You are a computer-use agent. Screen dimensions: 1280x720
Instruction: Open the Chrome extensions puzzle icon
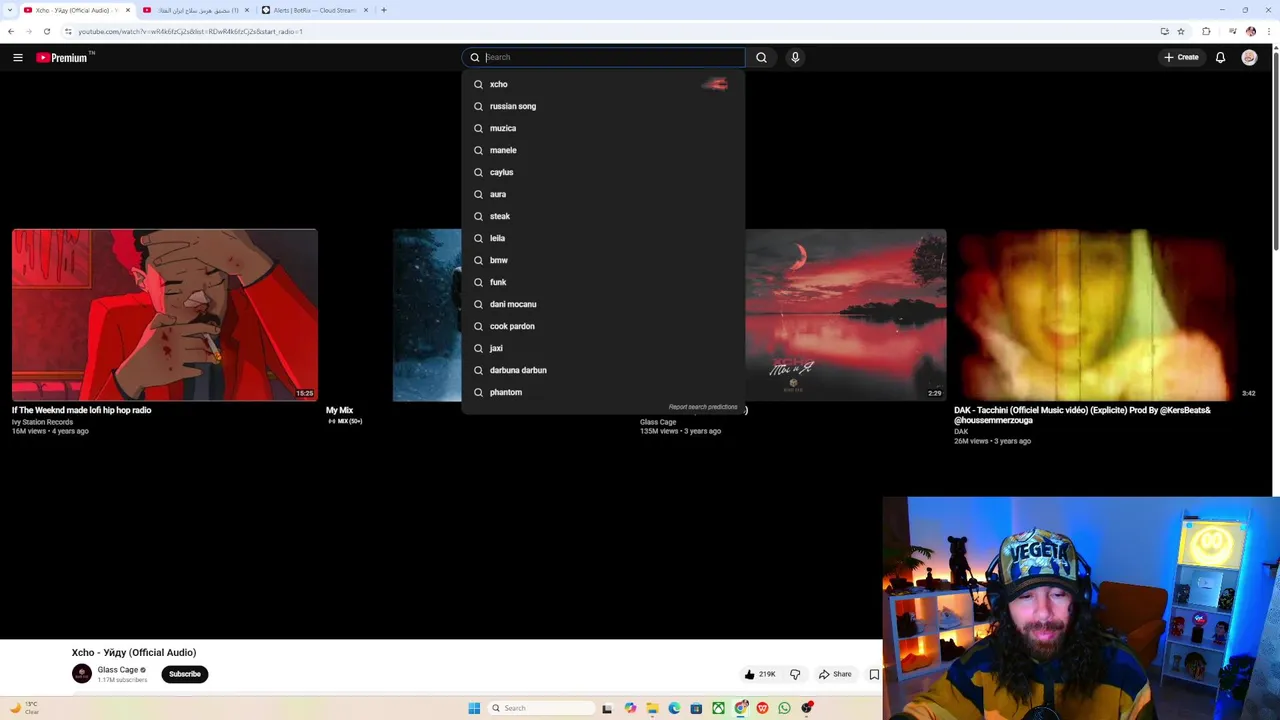[1206, 31]
